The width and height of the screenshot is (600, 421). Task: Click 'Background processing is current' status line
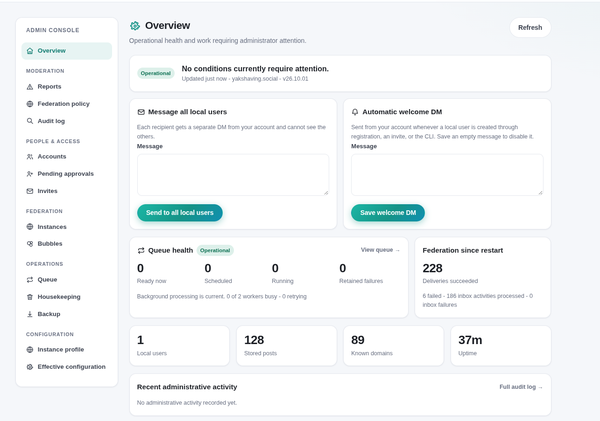pos(222,297)
